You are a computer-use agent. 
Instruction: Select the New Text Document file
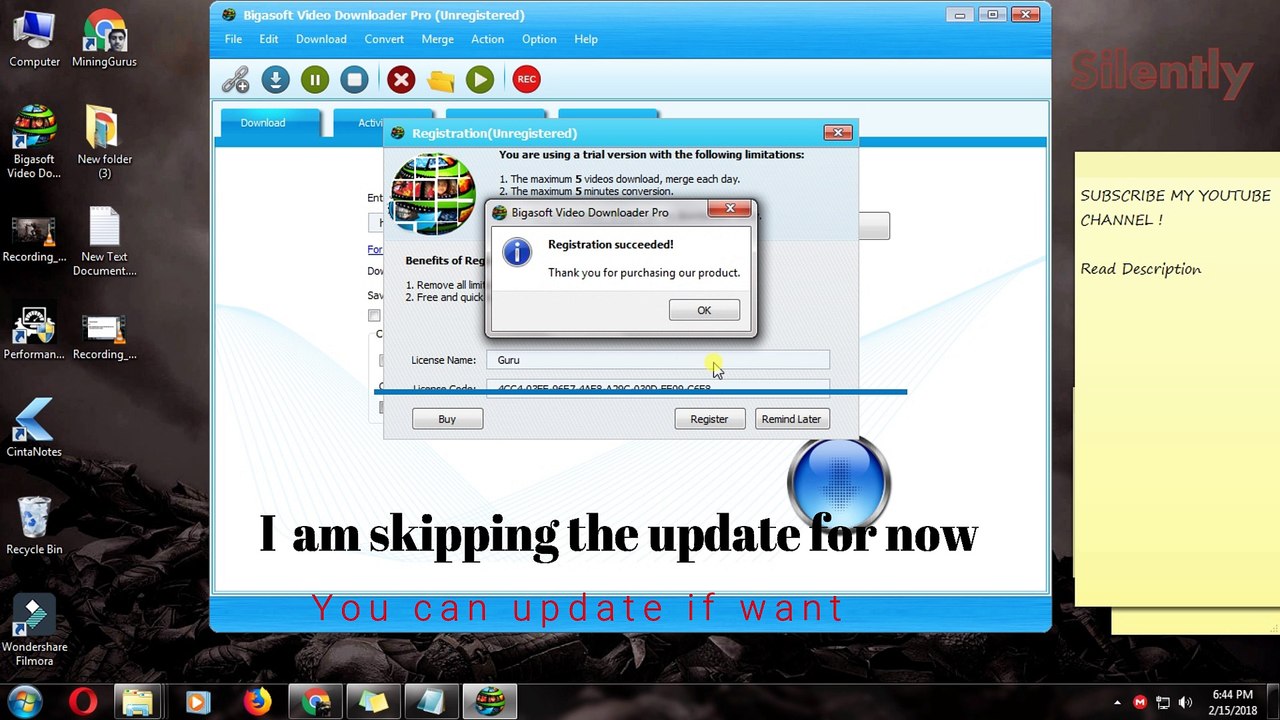point(104,242)
